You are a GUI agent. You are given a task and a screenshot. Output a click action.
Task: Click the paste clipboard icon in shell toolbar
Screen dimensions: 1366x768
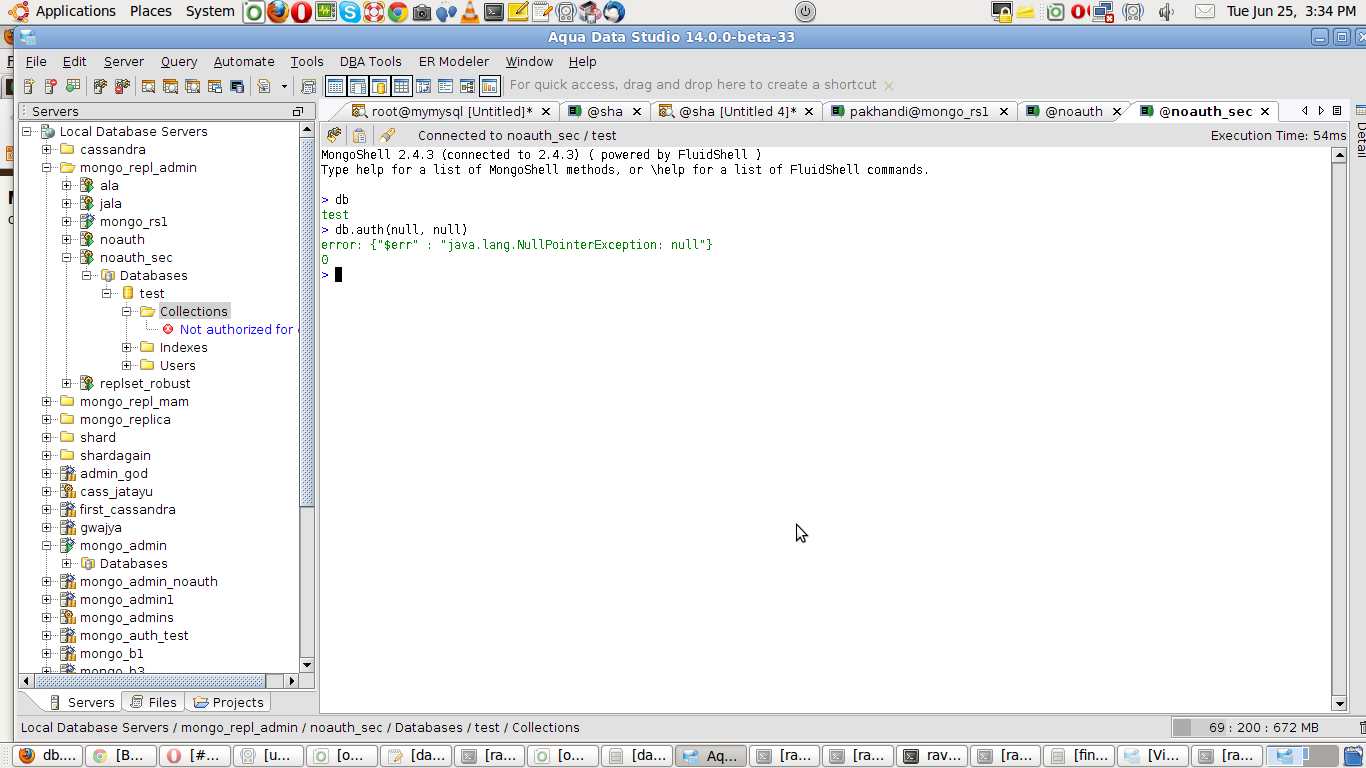[x=359, y=135]
